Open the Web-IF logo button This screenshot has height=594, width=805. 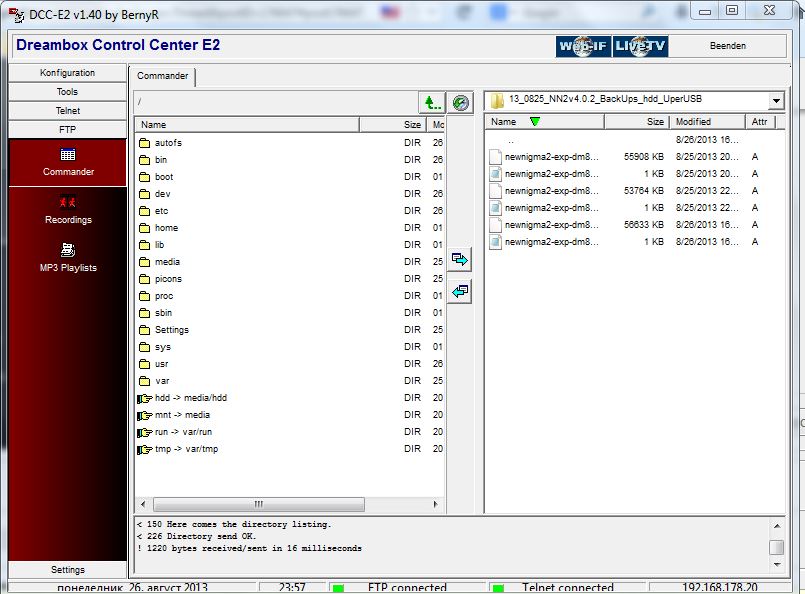pos(583,46)
